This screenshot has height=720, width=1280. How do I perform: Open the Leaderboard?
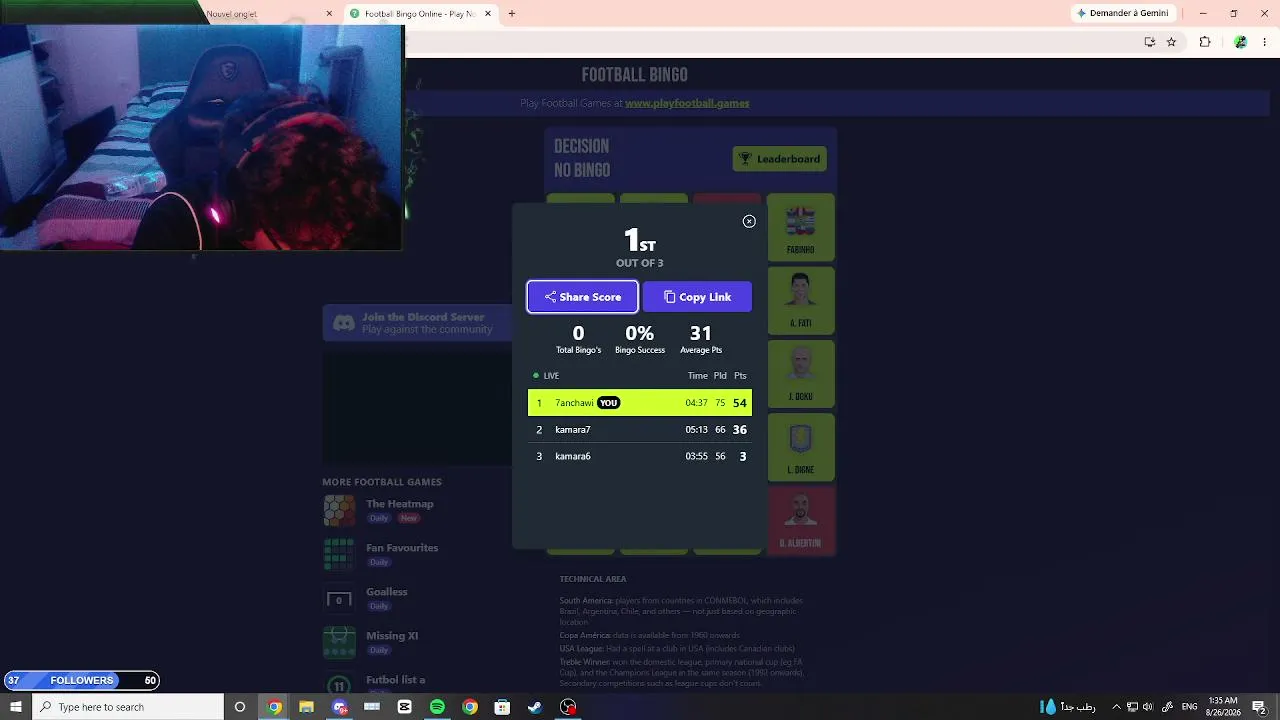(779, 159)
